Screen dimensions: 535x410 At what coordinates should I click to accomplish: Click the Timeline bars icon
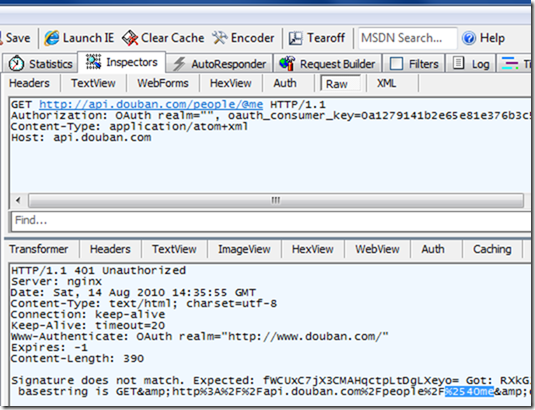click(510, 63)
